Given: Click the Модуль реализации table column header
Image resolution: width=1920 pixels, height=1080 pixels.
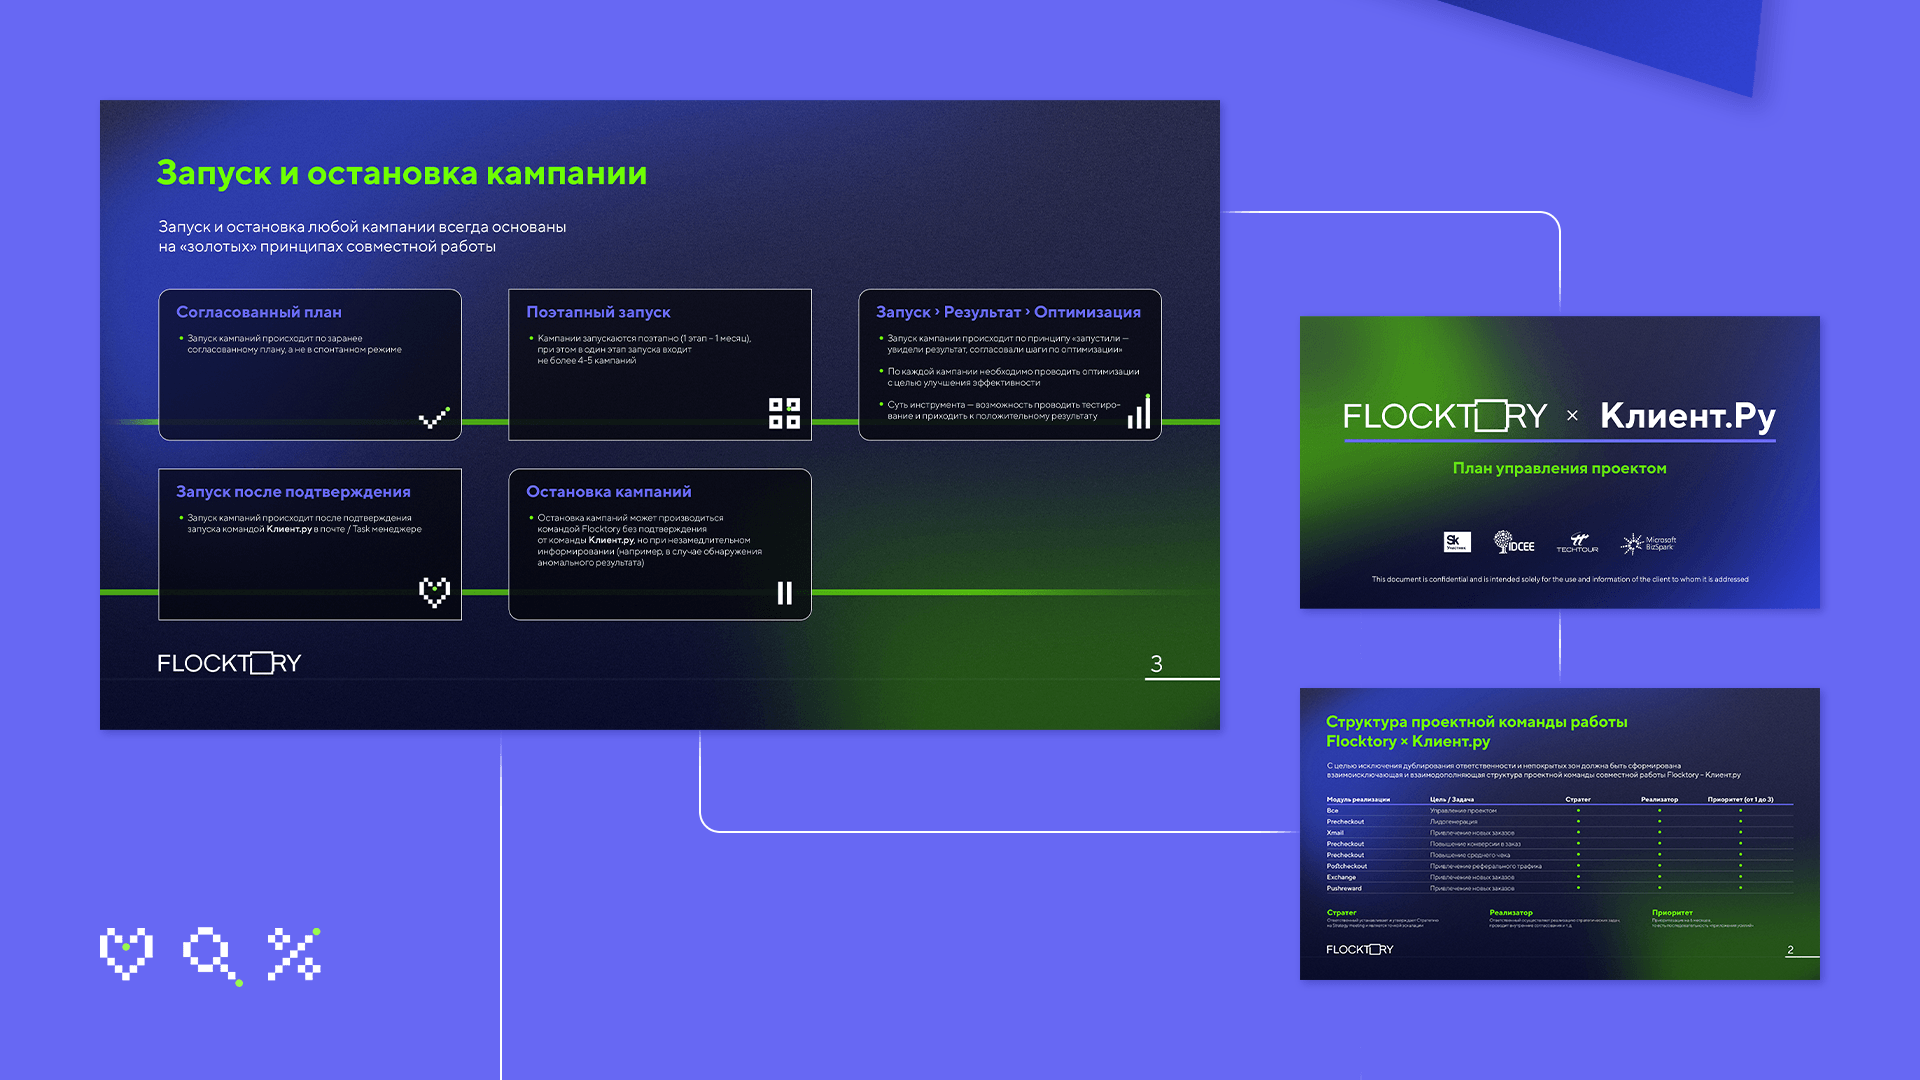Looking at the screenshot, I should tap(1358, 799).
